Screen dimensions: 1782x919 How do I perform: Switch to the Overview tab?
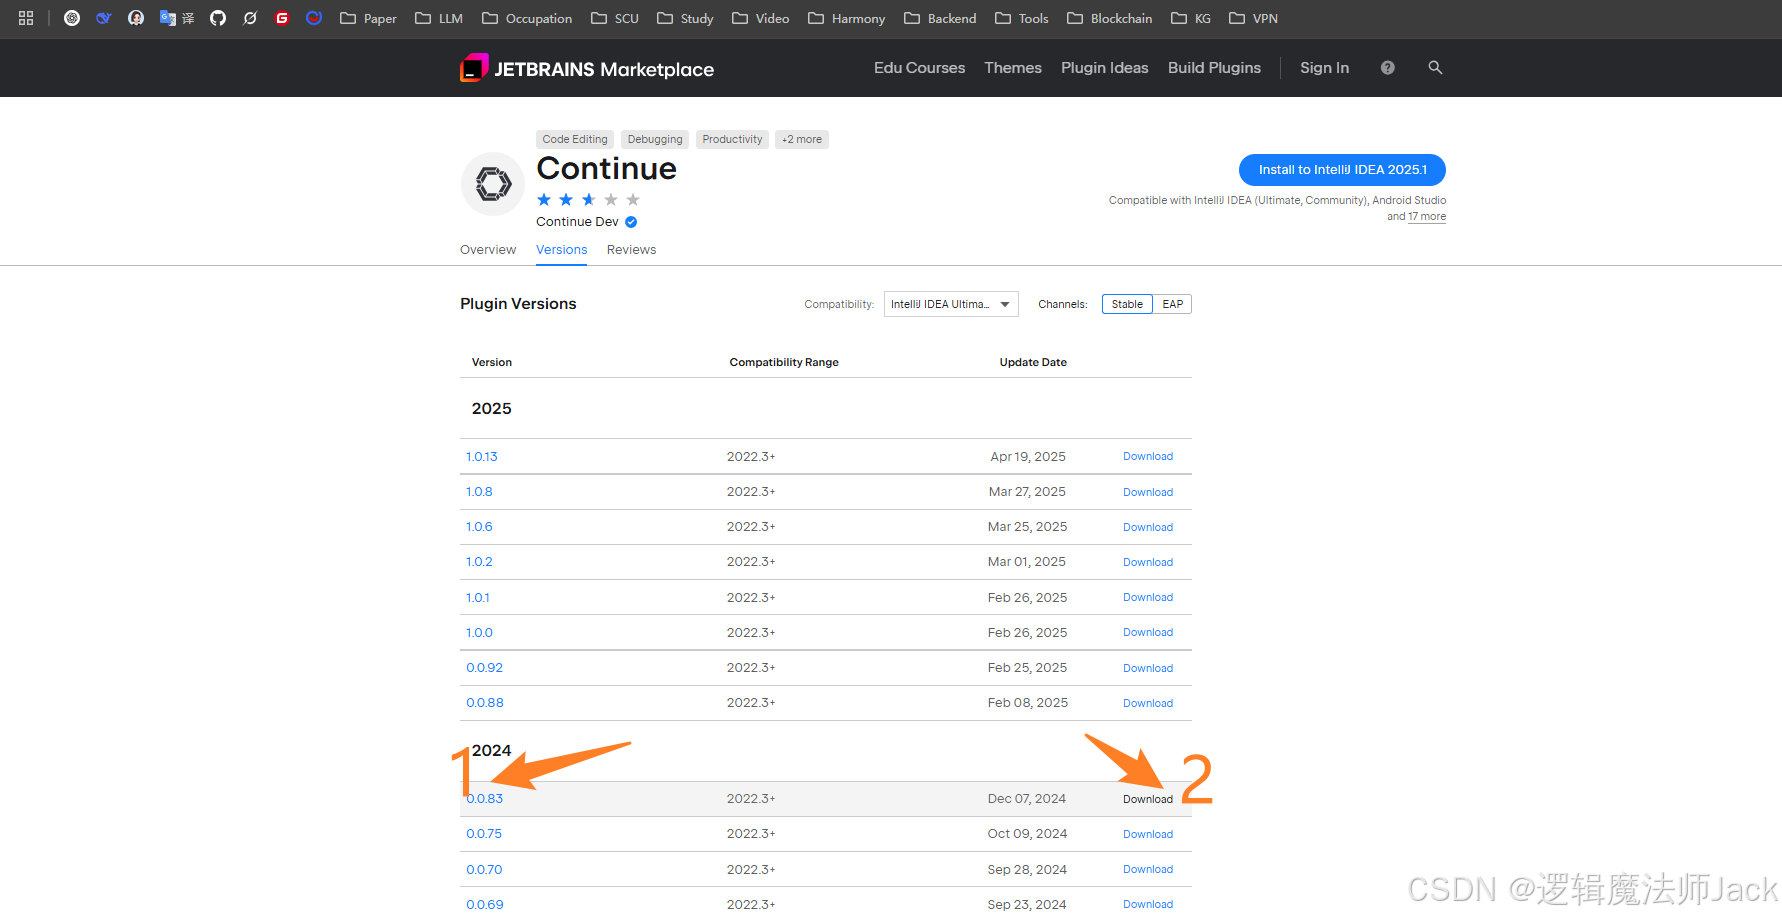tap(488, 250)
